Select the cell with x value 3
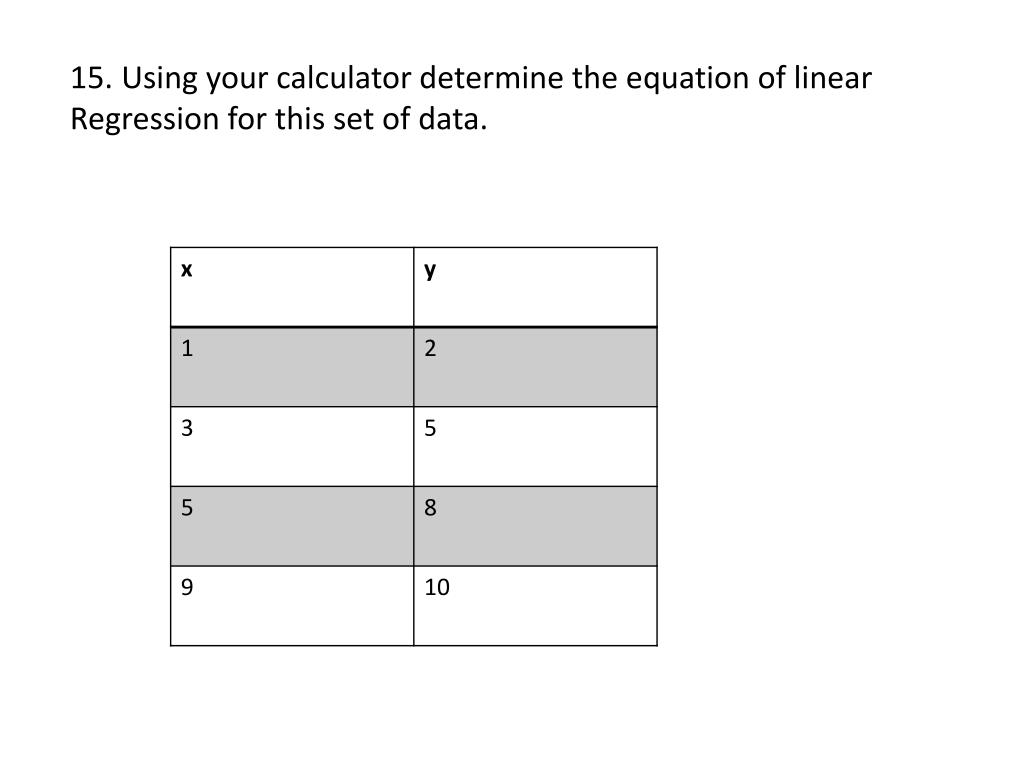 (292, 447)
